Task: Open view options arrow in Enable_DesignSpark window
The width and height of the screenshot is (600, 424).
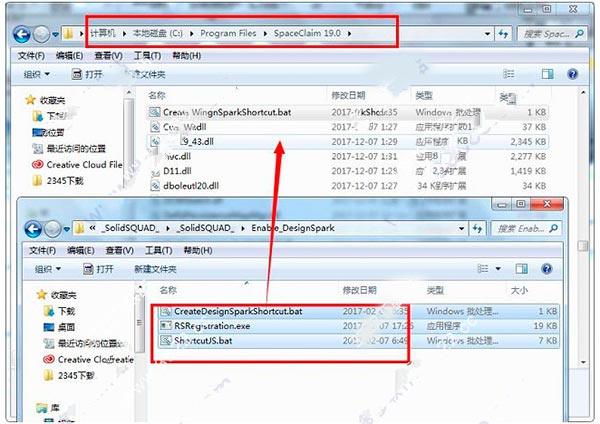Action: [x=498, y=269]
